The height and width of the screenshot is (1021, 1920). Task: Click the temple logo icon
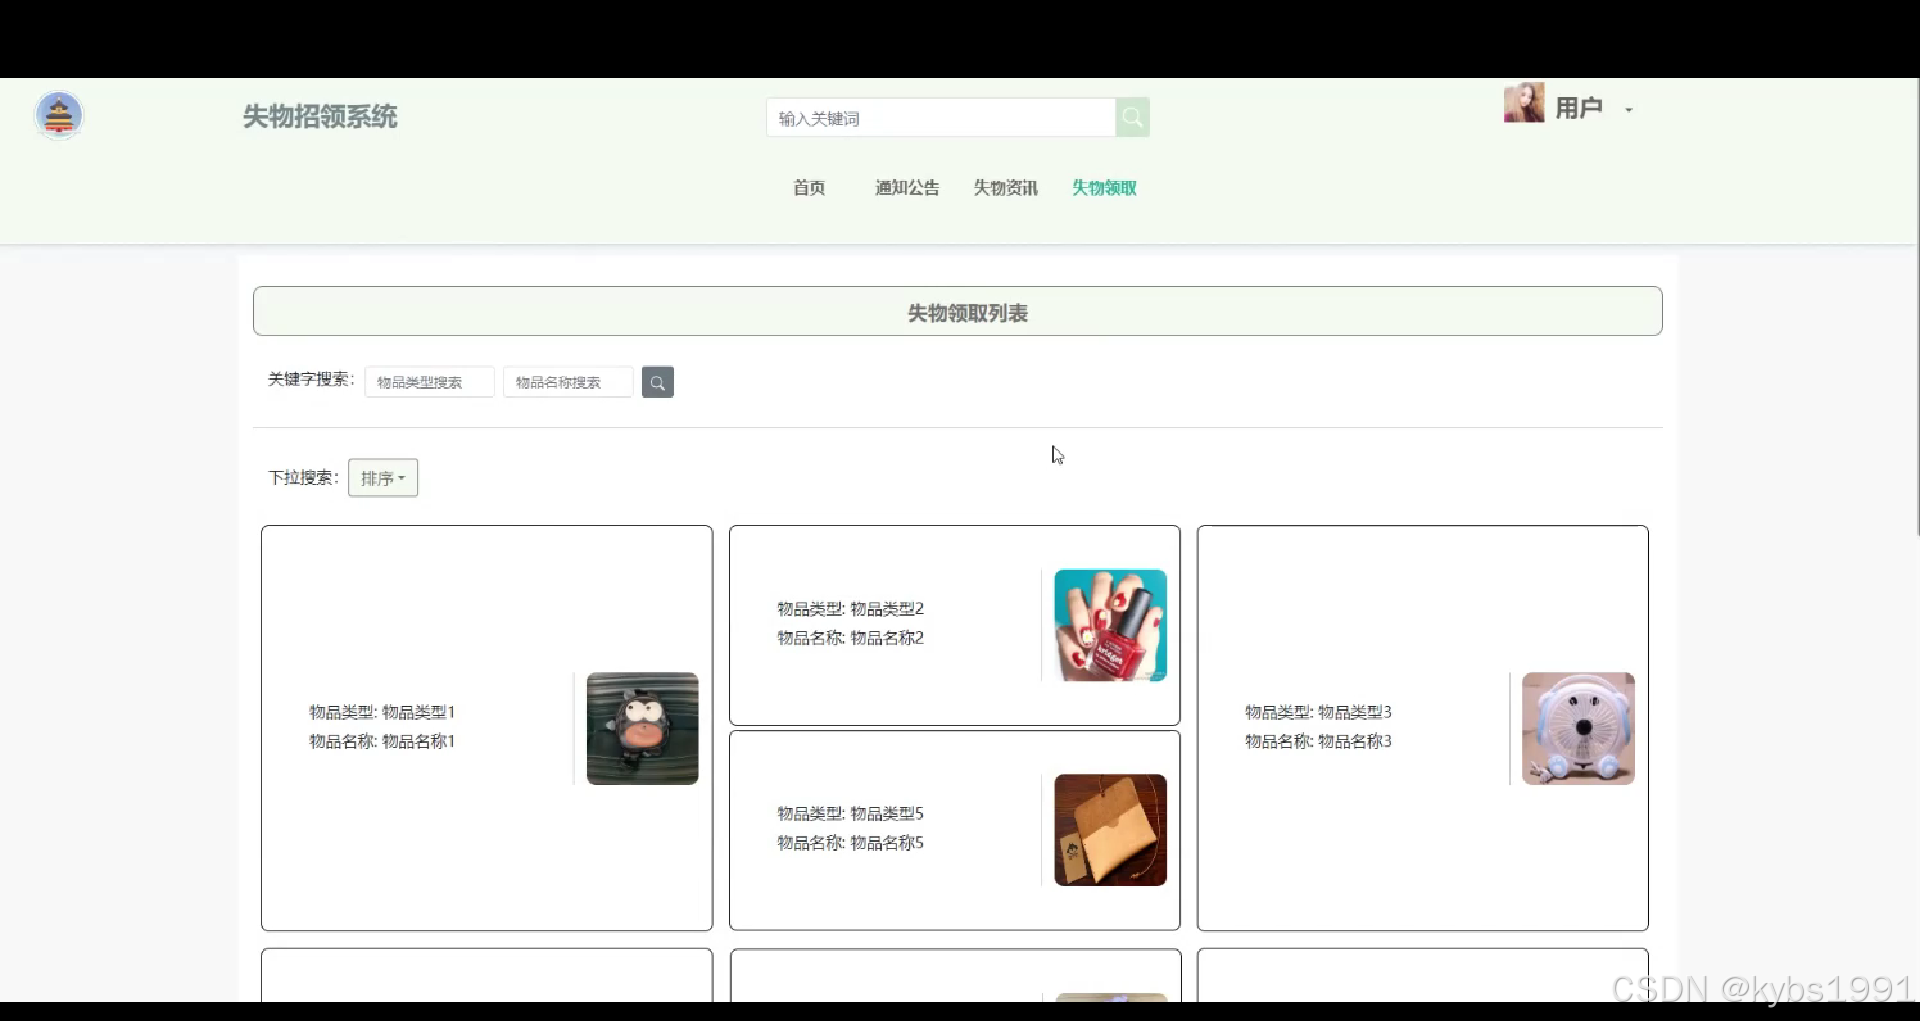point(59,116)
